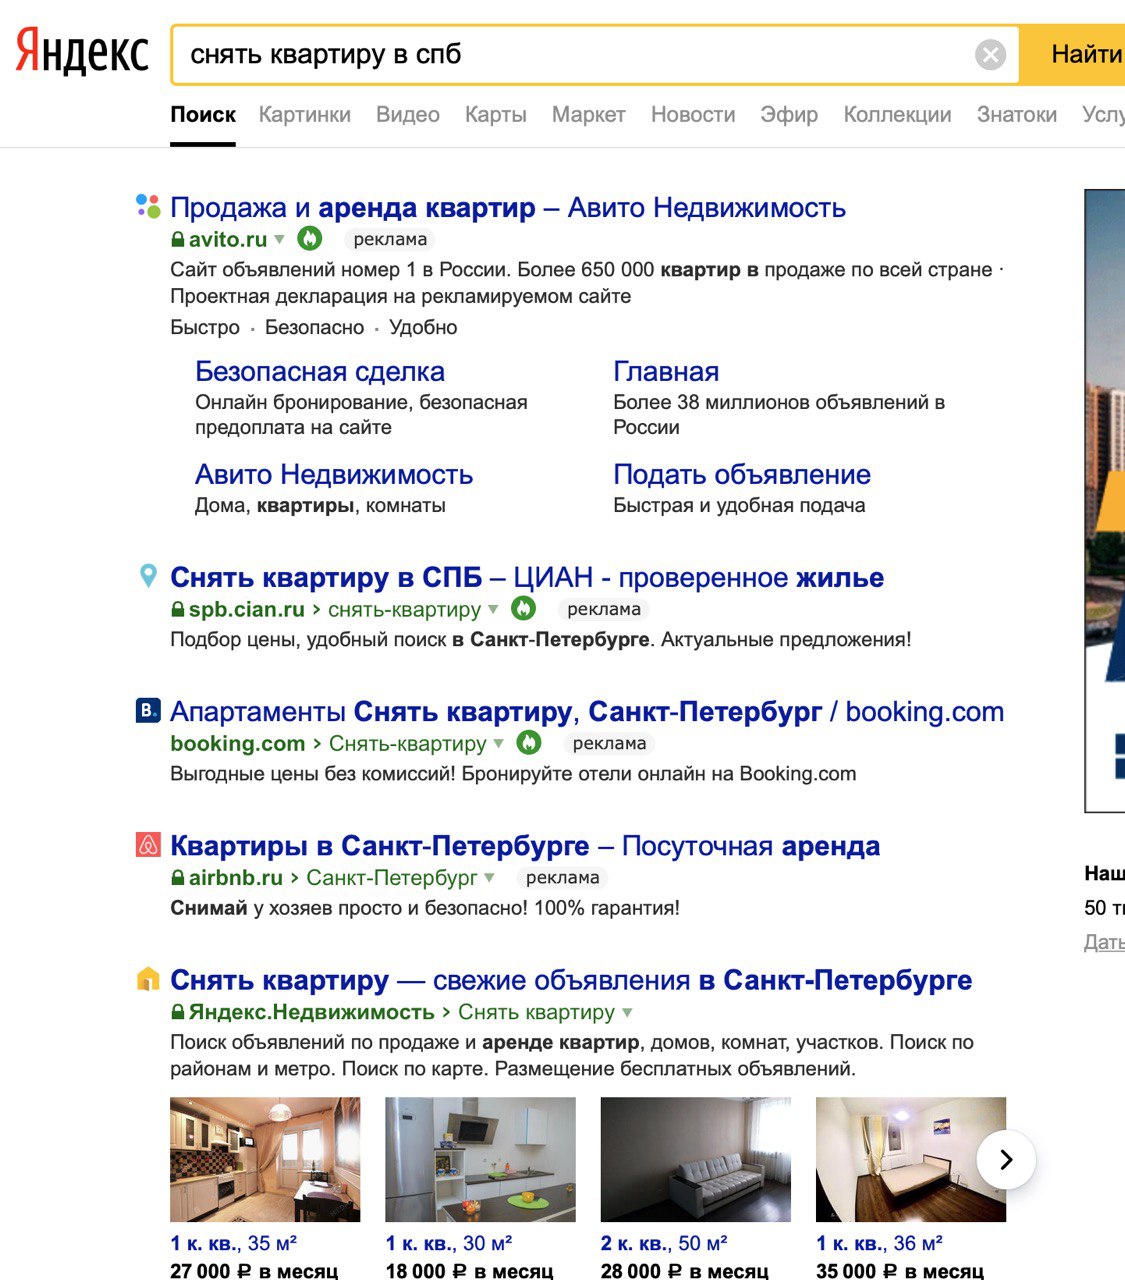Go to the Маркет tab
The height and width of the screenshot is (1280, 1125).
click(589, 115)
